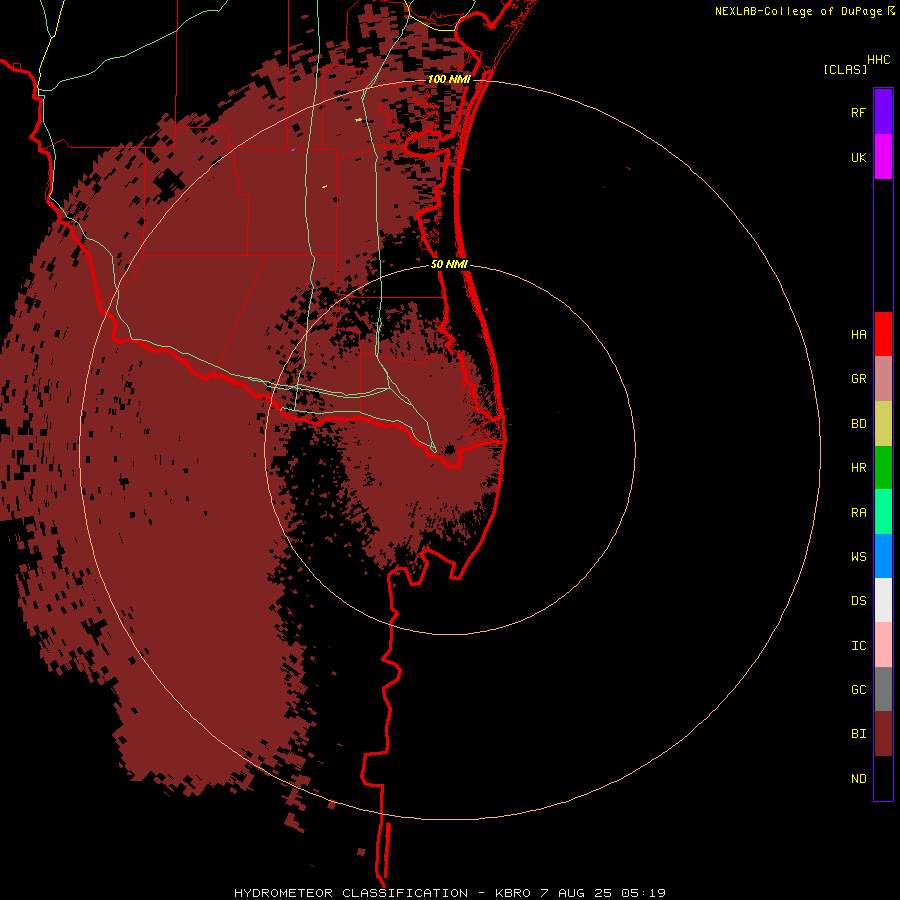Click the BI dark red legend swatch
Image resolution: width=900 pixels, height=900 pixels.
[883, 734]
